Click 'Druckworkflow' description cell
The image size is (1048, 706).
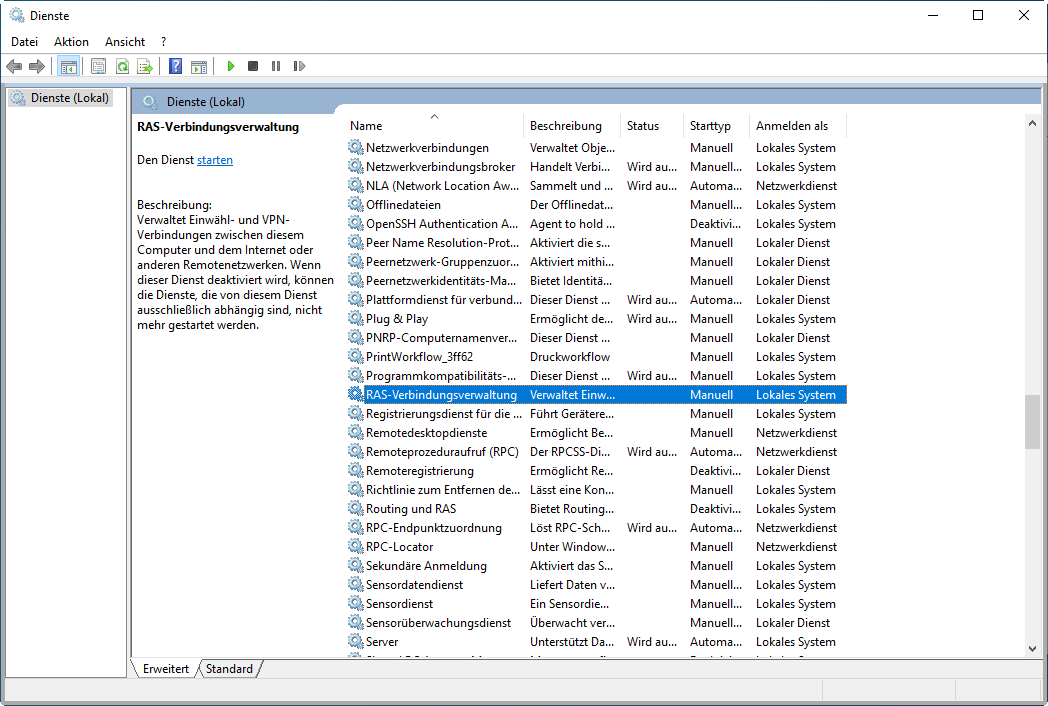(570, 357)
